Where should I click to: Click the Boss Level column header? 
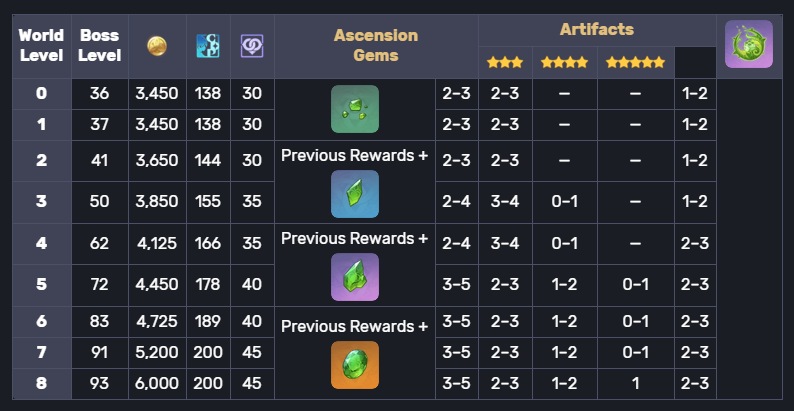click(x=100, y=46)
